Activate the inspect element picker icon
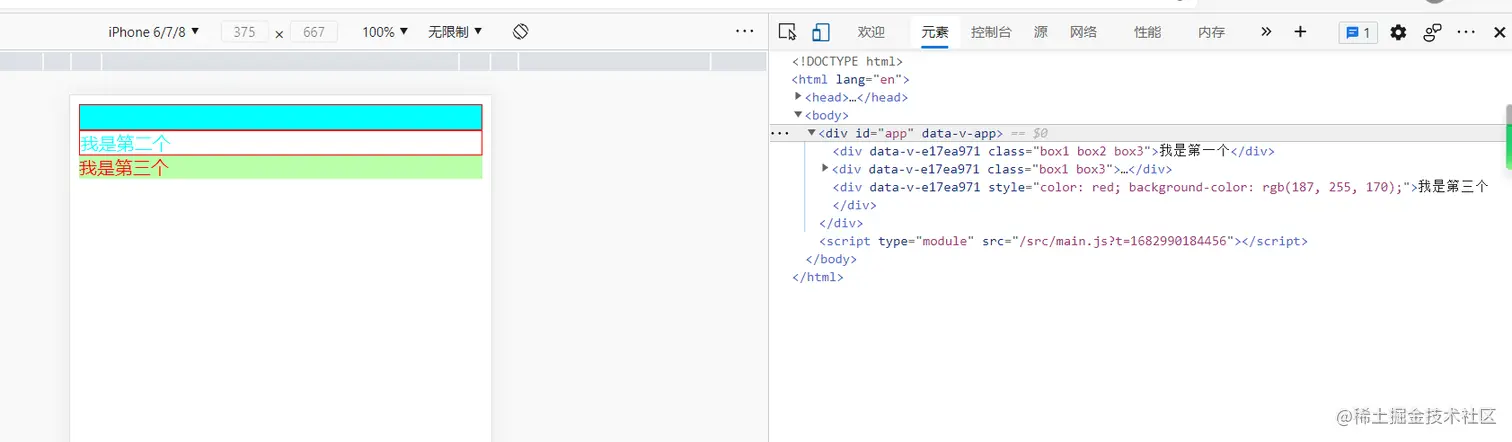This screenshot has height=442, width=1512. point(787,32)
